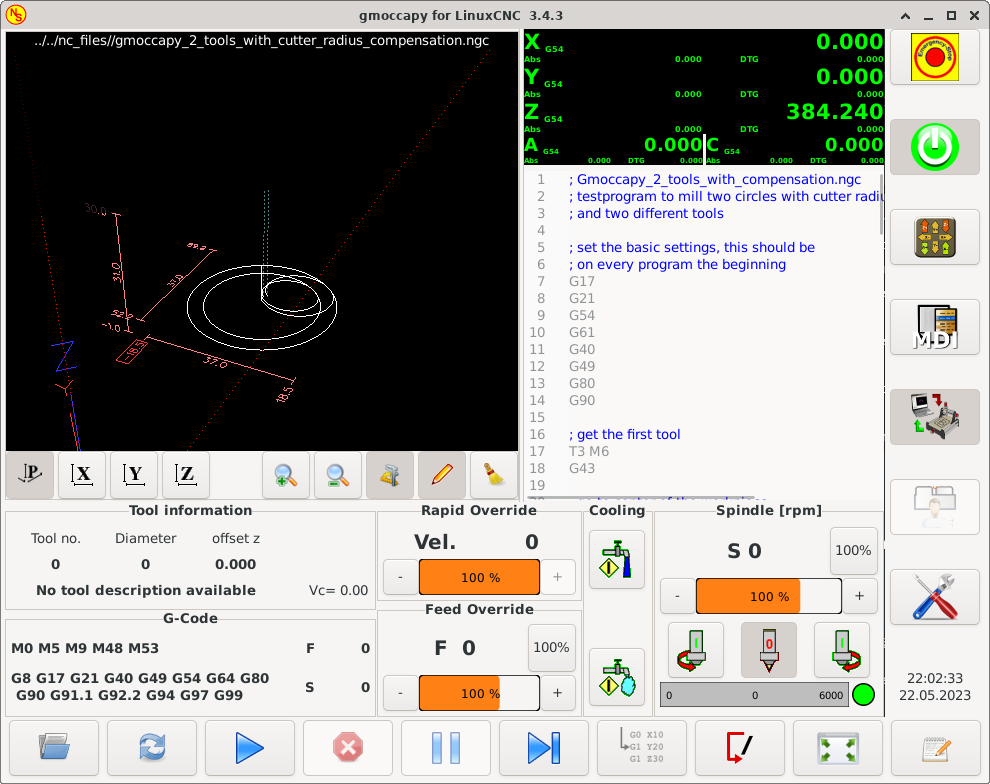Select the perspective view button

tap(31, 475)
